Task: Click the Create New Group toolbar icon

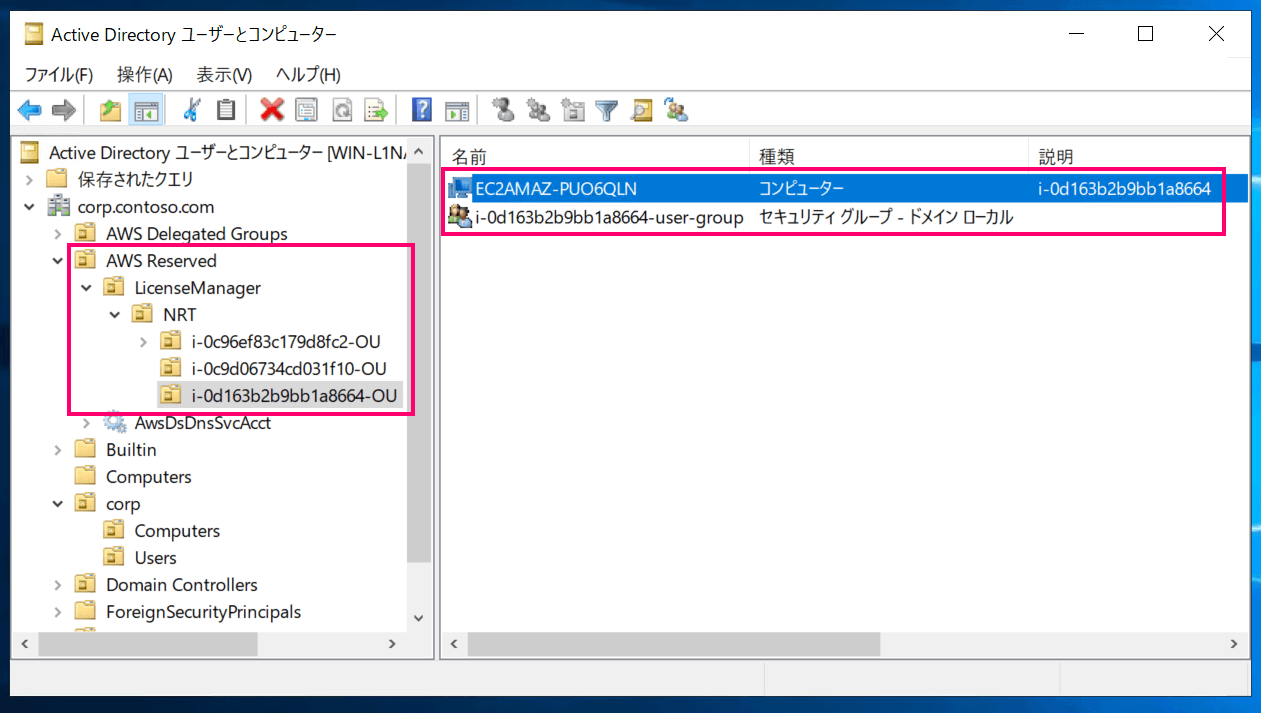Action: coord(538,110)
